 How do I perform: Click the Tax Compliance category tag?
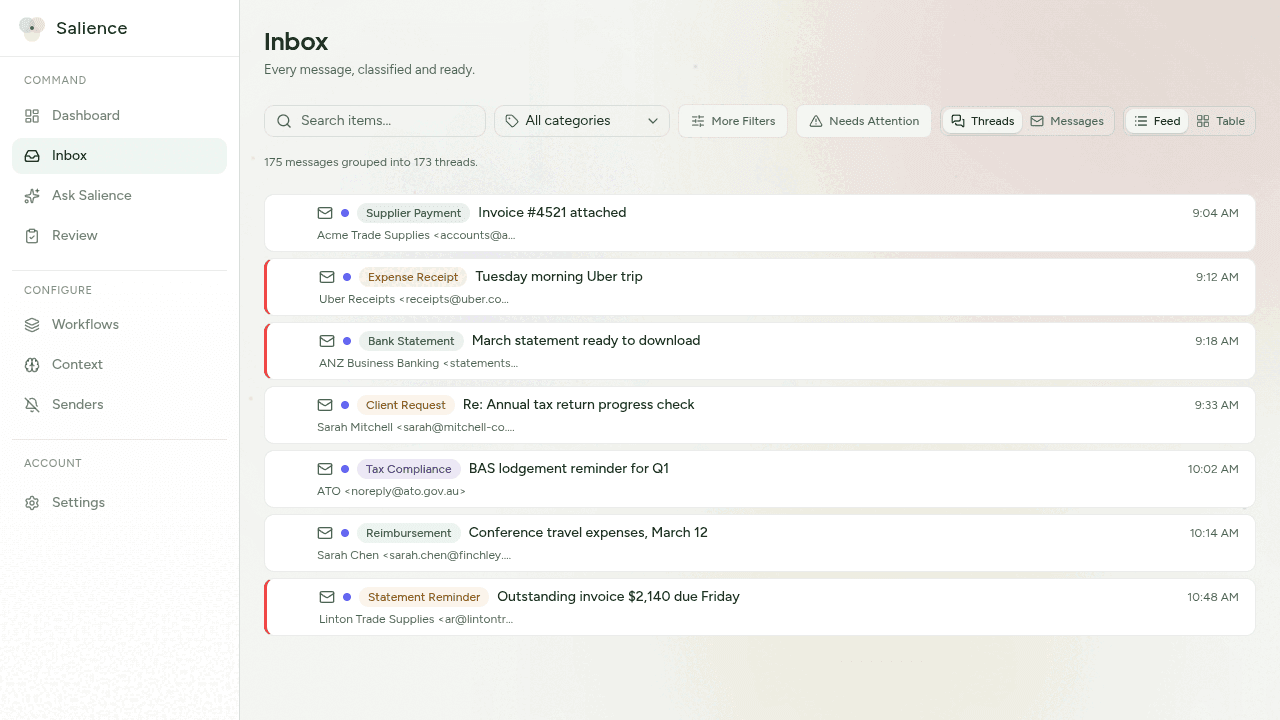click(x=409, y=469)
